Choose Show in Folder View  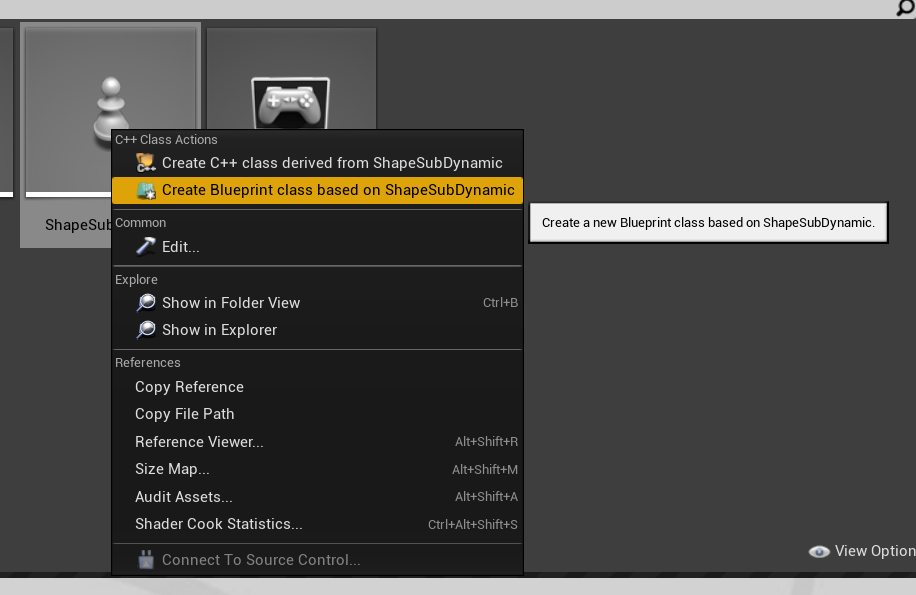[317, 302]
